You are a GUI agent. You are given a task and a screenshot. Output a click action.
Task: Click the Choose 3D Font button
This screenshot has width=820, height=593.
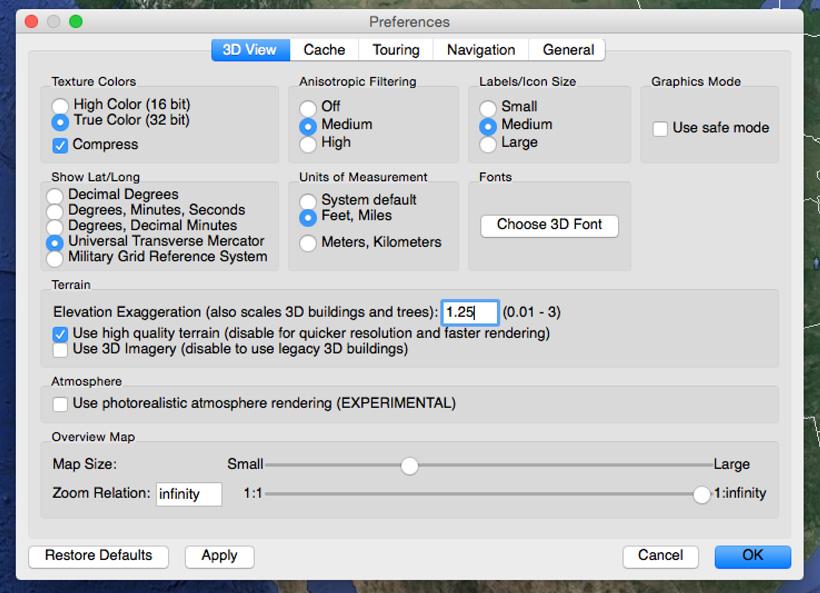pos(549,225)
